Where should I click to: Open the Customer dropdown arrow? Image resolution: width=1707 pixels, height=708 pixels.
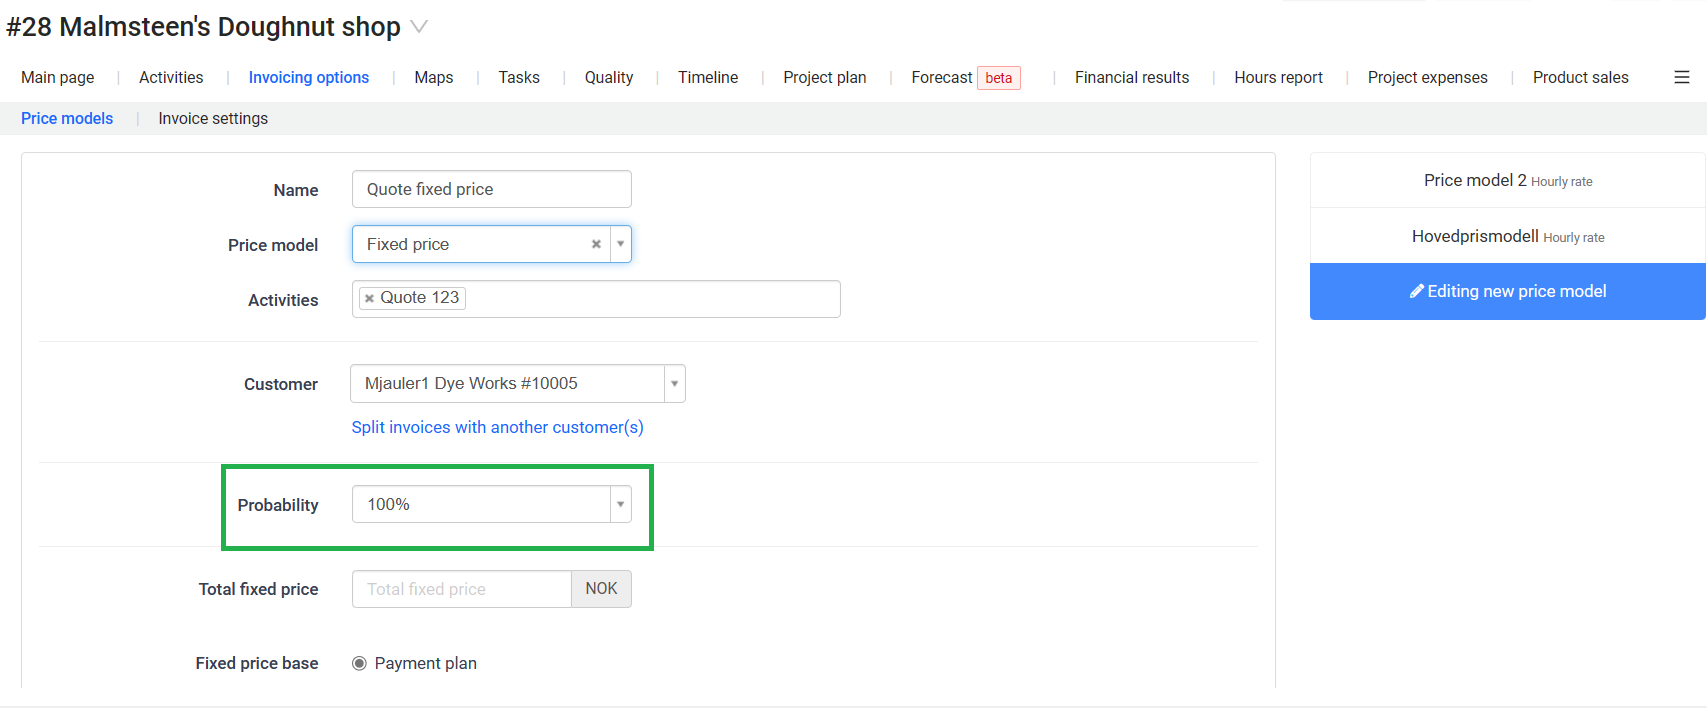[x=674, y=384]
